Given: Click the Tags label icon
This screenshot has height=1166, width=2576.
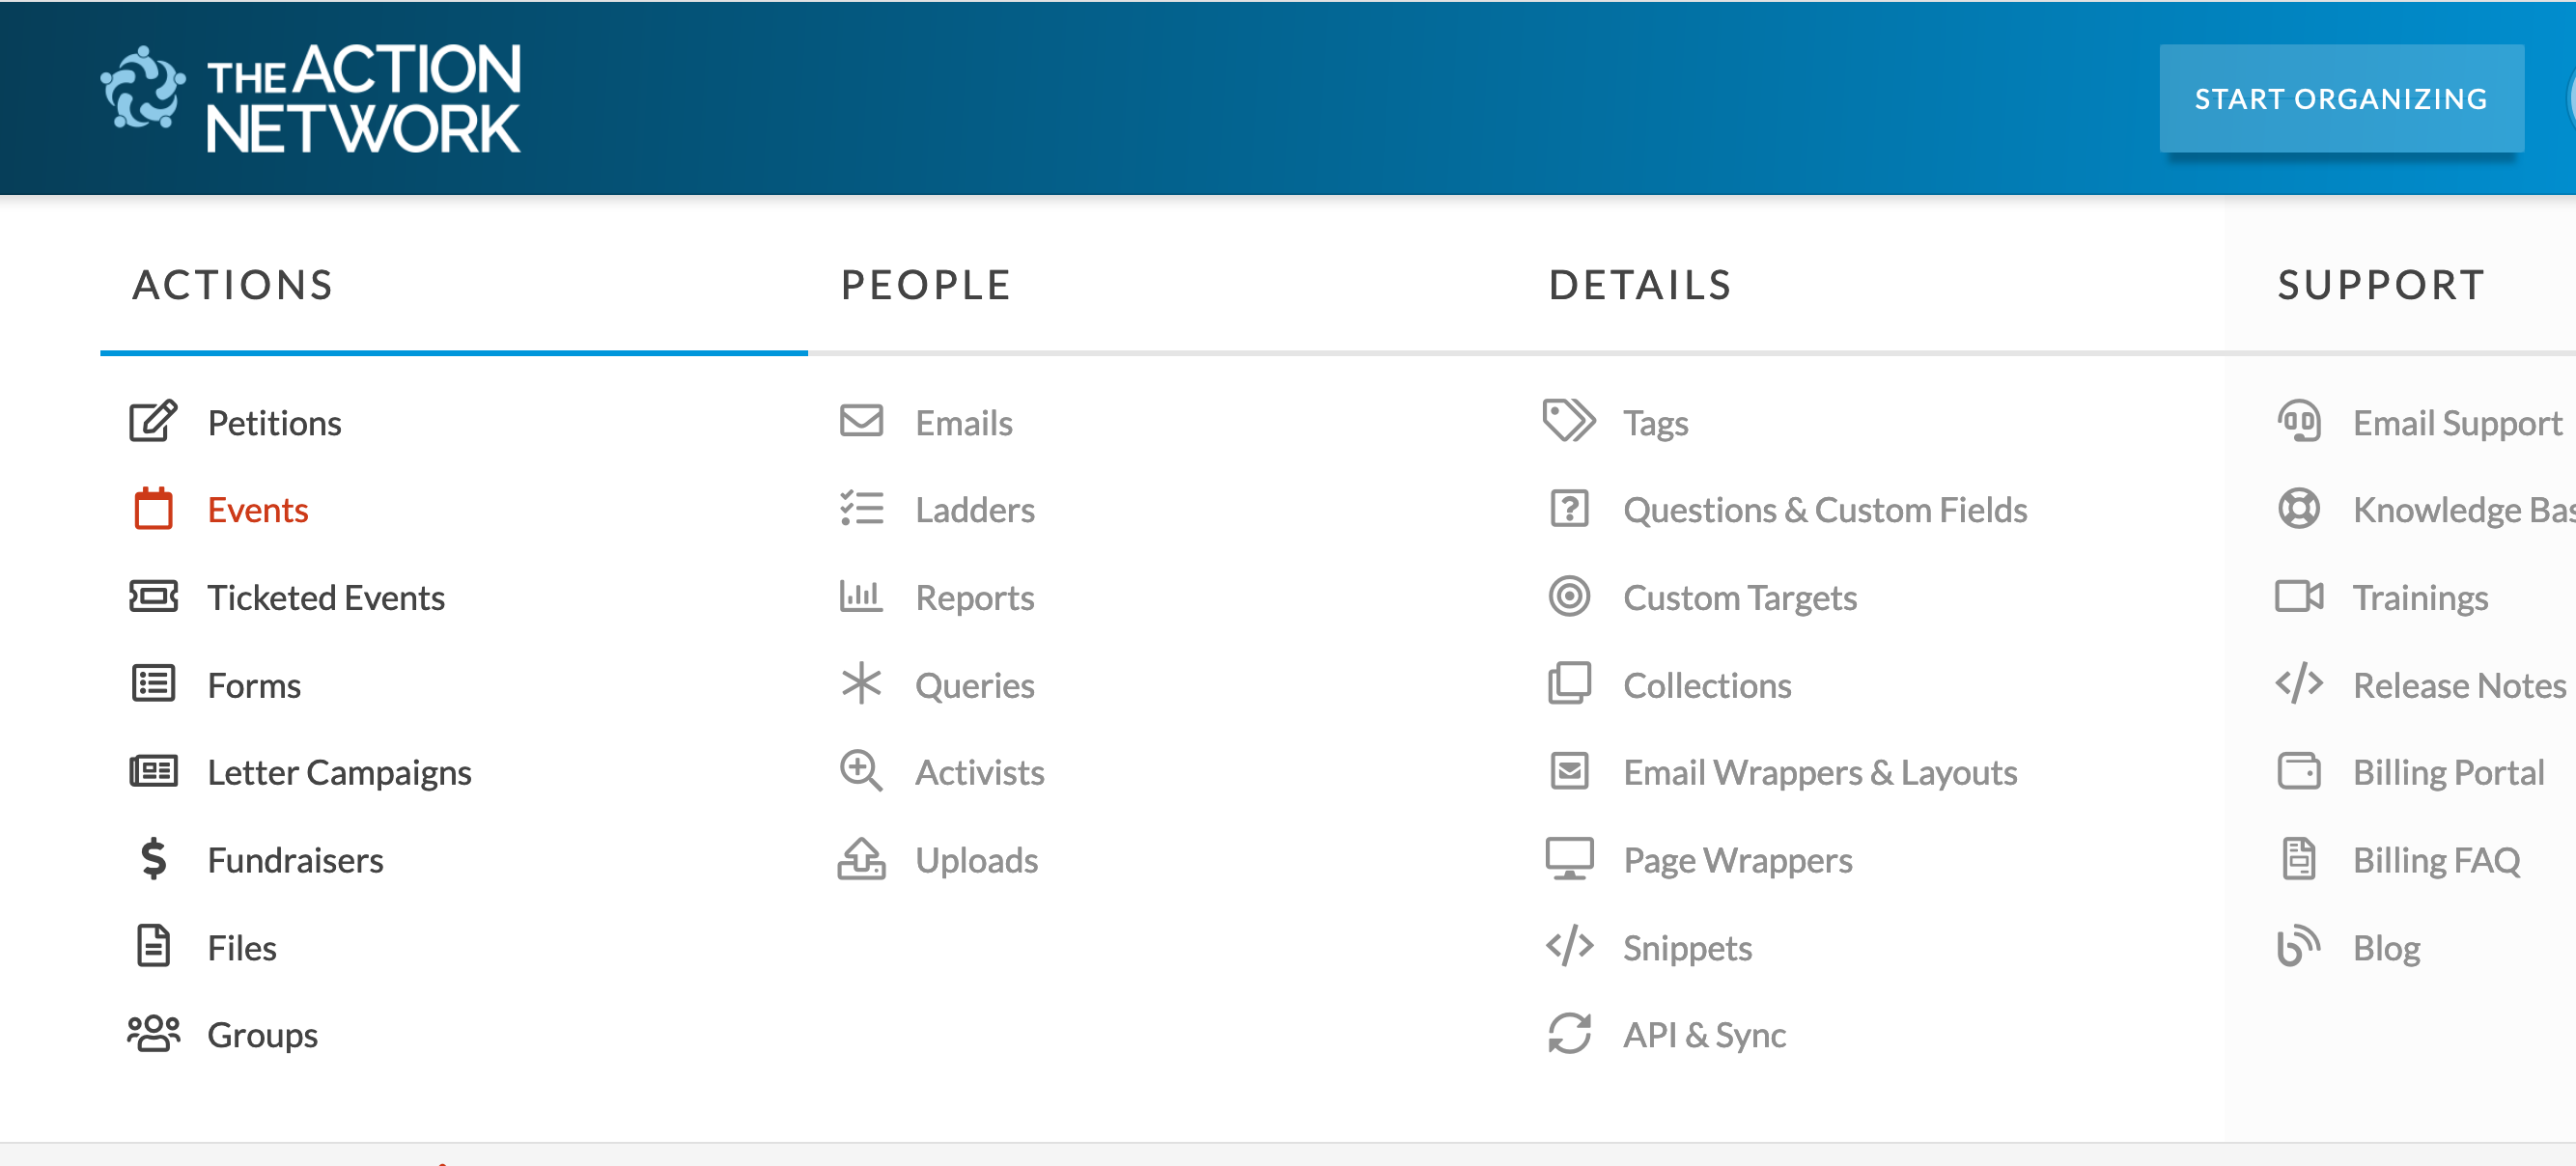Looking at the screenshot, I should [1569, 422].
